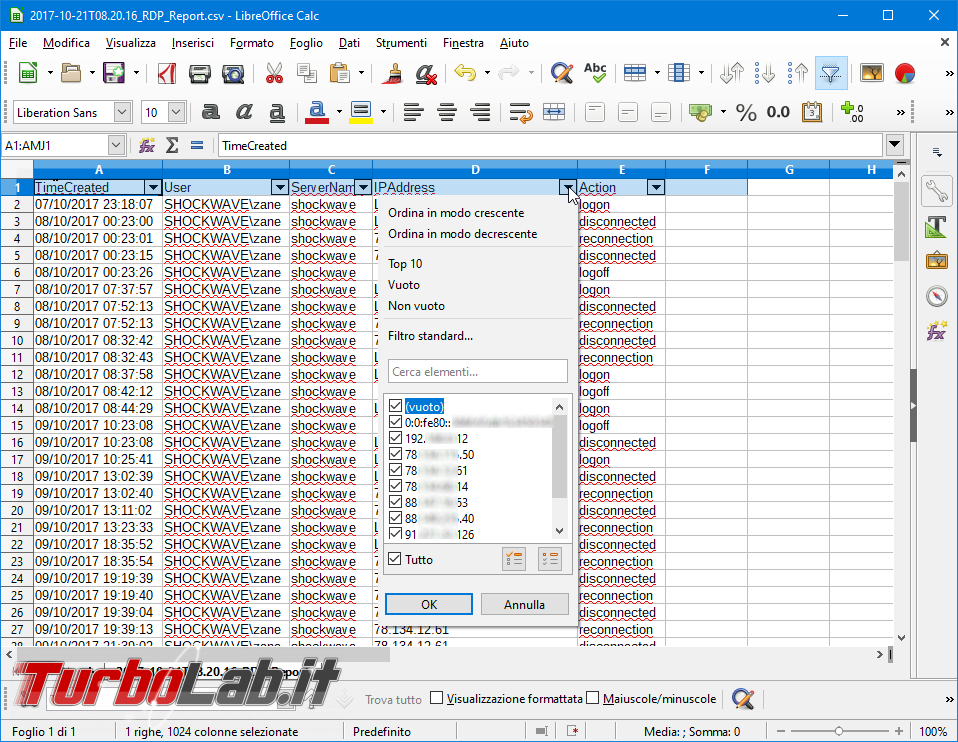Expand the font size dropdown
Image resolution: width=958 pixels, height=742 pixels.
click(x=177, y=112)
